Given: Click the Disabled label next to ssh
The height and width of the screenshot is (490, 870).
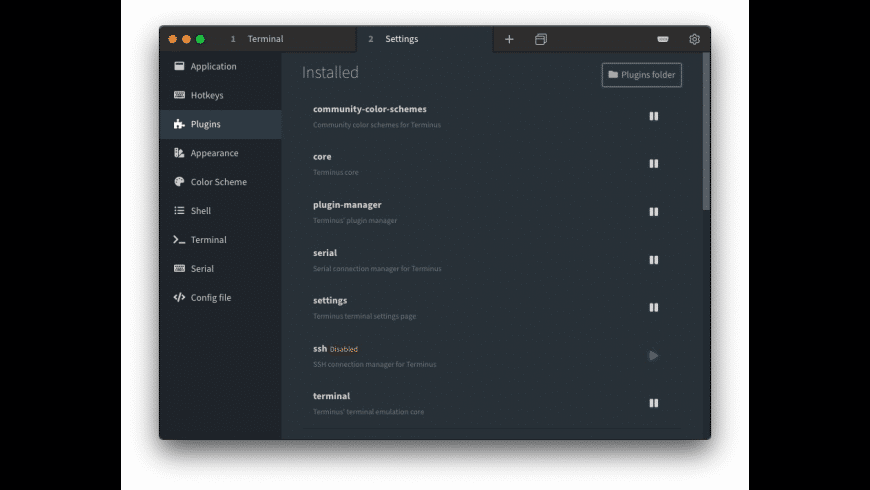Looking at the screenshot, I should pos(343,349).
